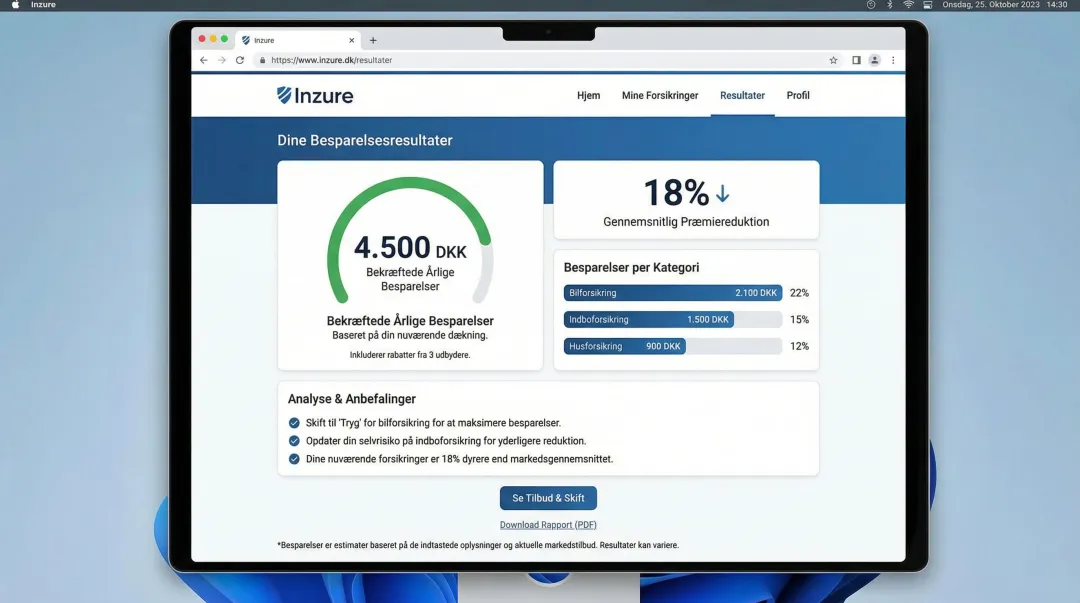Viewport: 1080px width, 603px height.
Task: Open a new browser tab with the plus
Action: coord(373,40)
